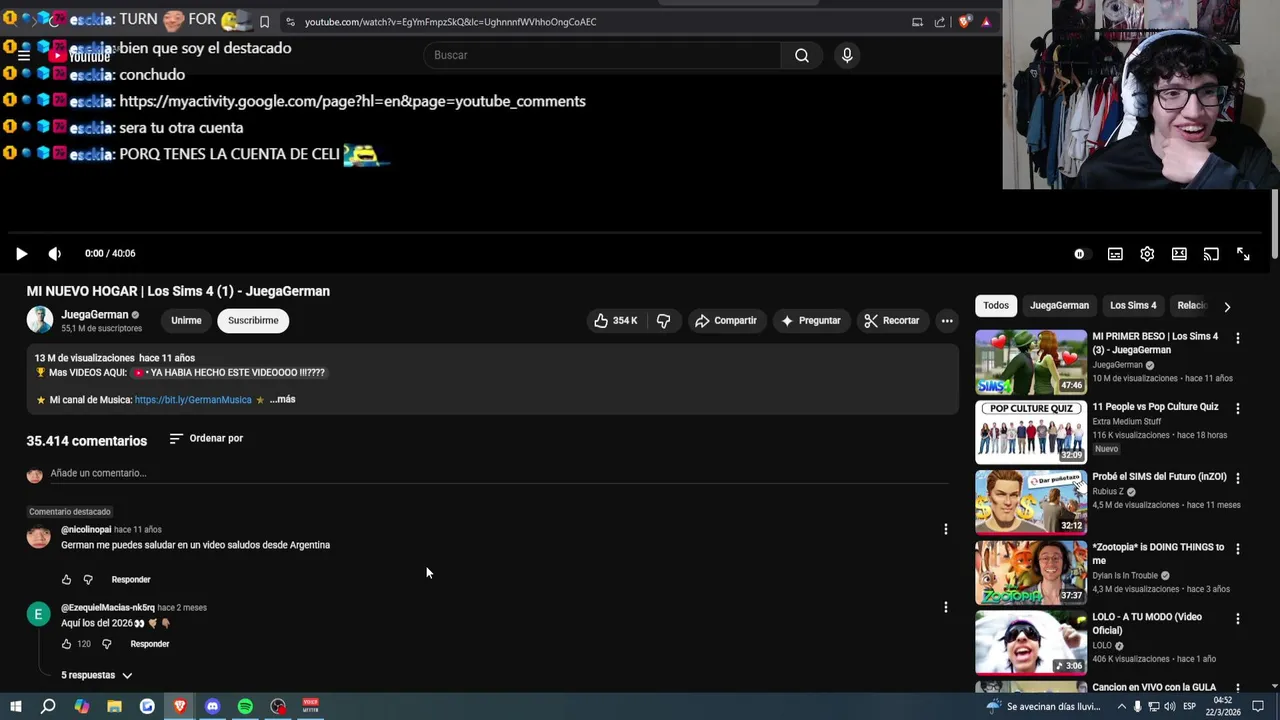Image resolution: width=1280 pixels, height=720 pixels.
Task: Open the video player settings gear
Action: pos(1147,254)
